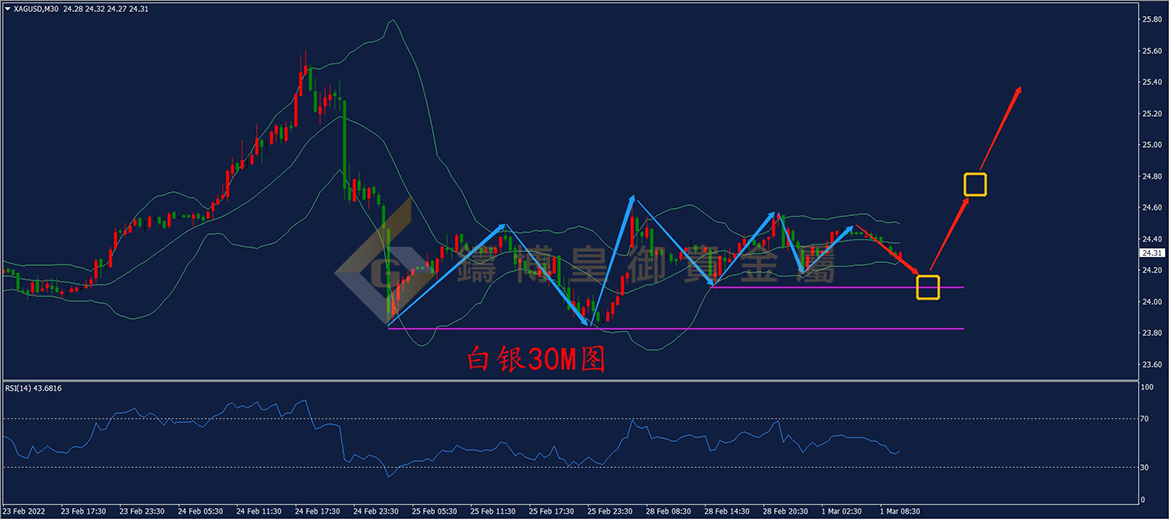
Task: Click the 23.80 price axis label
Action: click(1150, 333)
